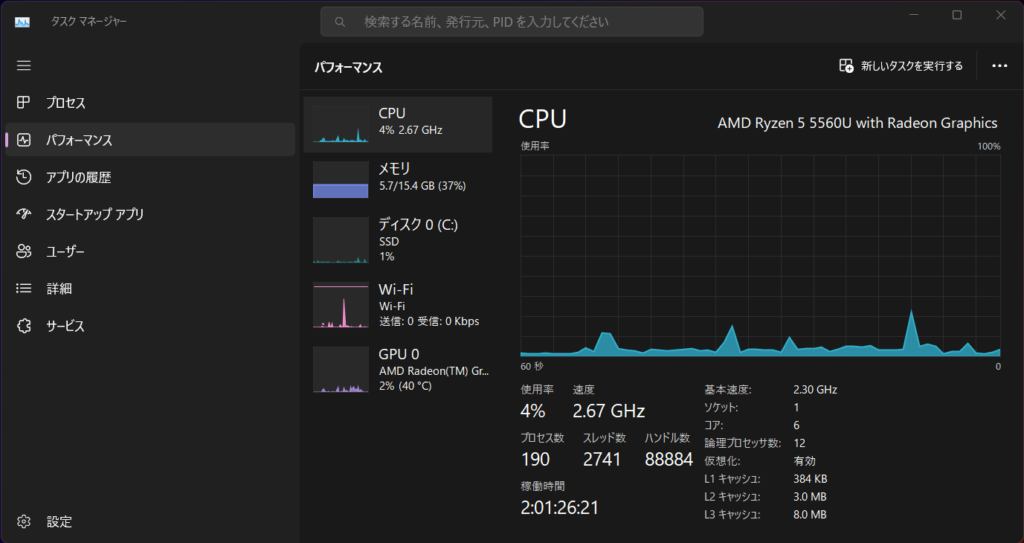Image resolution: width=1024 pixels, height=543 pixels.
Task: Close the Task Manager window
Action: (x=1000, y=14)
